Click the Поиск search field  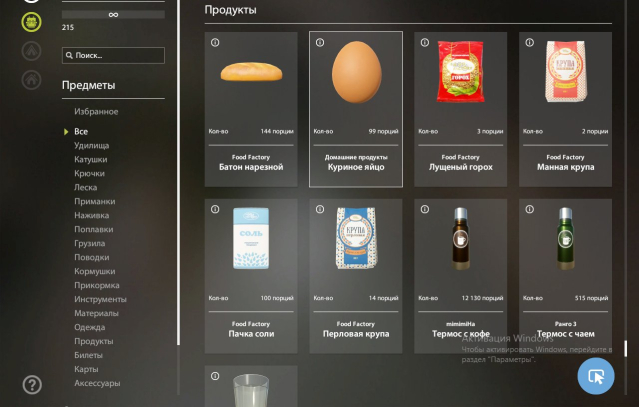[x=113, y=55]
